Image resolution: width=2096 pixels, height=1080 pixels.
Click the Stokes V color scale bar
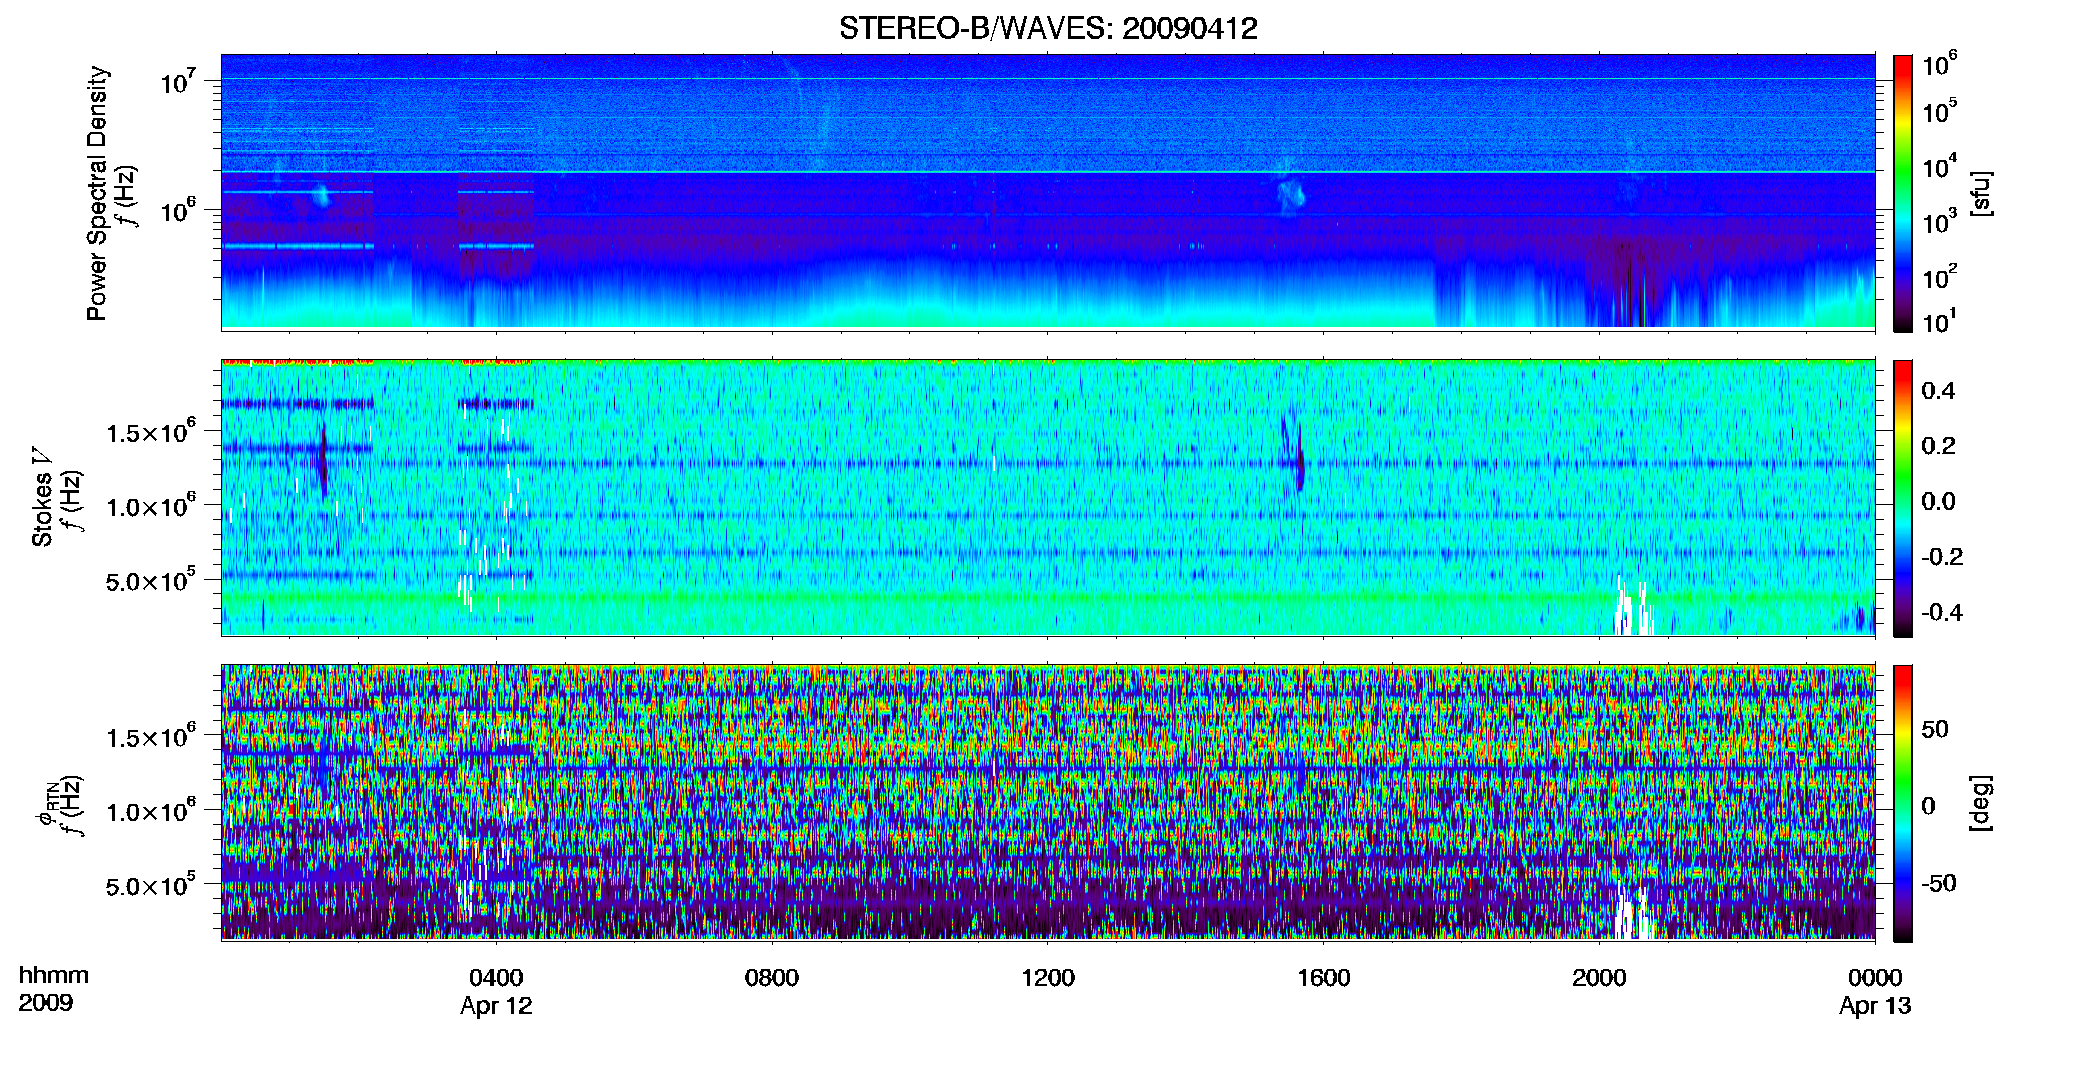[x=1903, y=498]
